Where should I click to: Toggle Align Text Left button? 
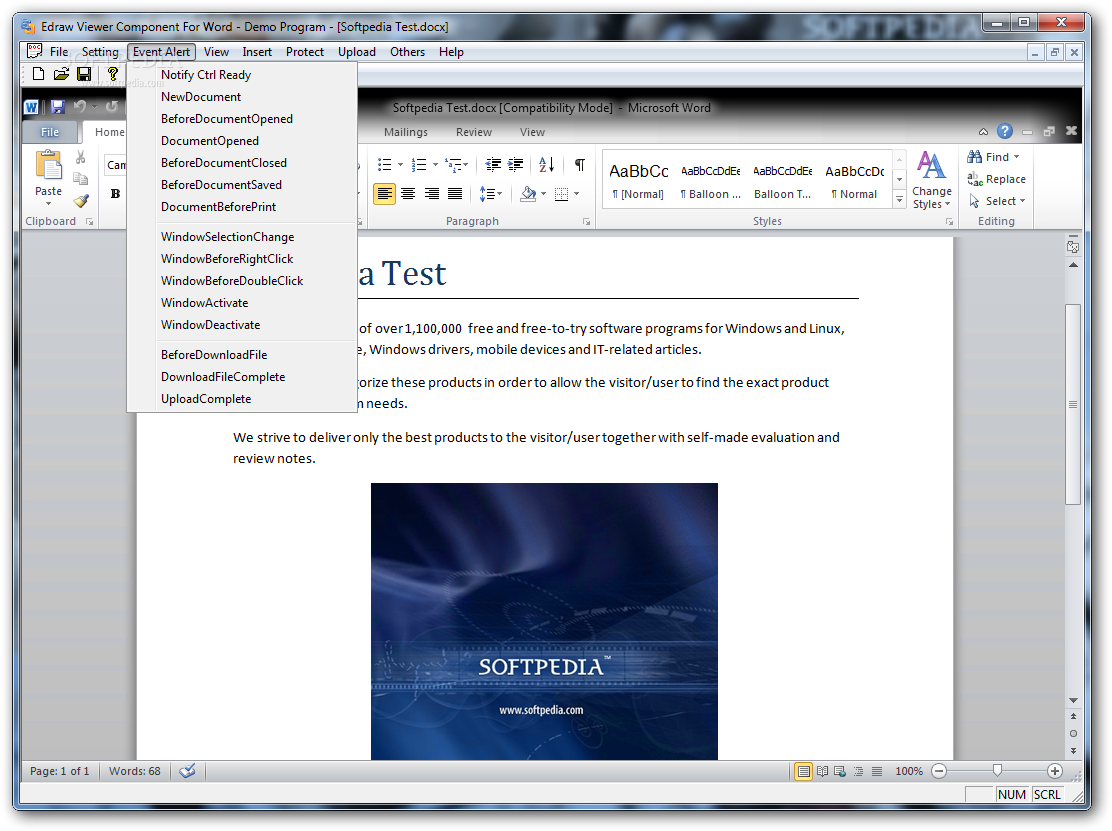[x=384, y=194]
